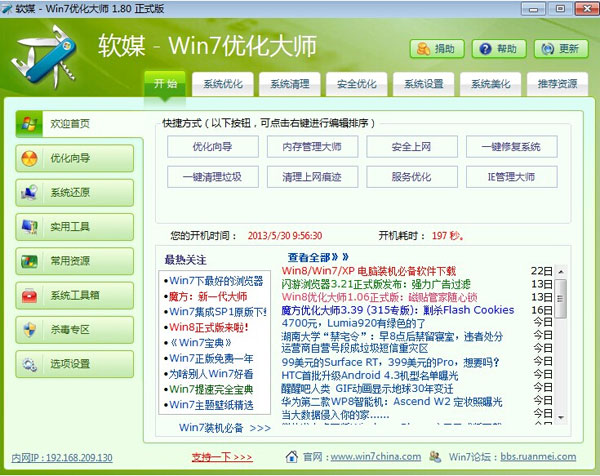
Task: Click the Swiss army knife app logo
Action: pos(44,55)
